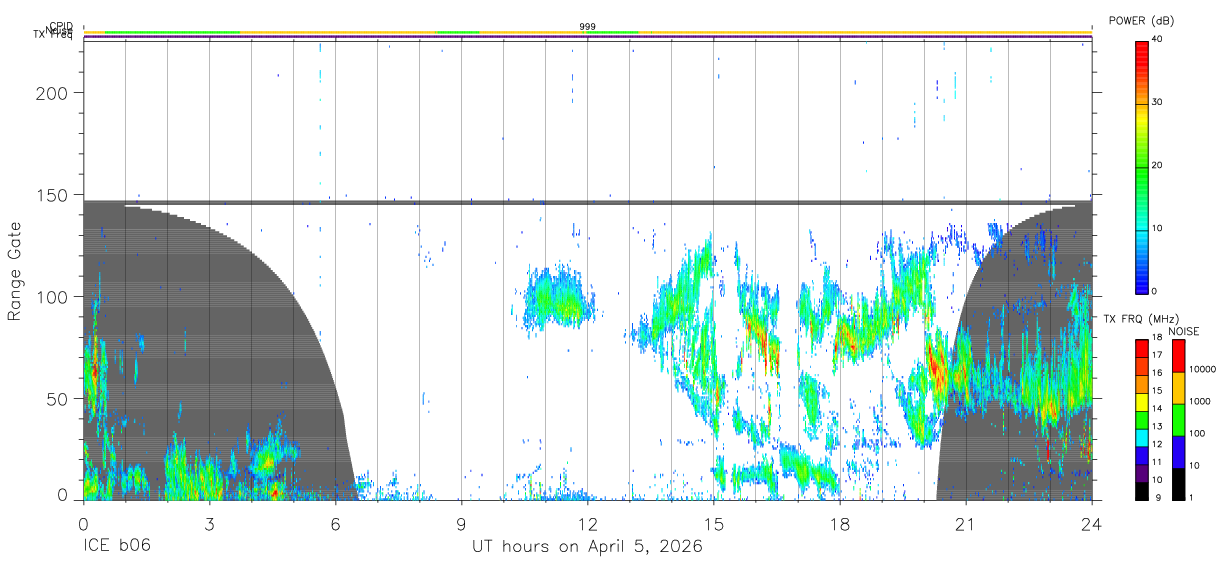
Task: Click the TX FRQ (MHz) color bar
Action: tap(1141, 419)
